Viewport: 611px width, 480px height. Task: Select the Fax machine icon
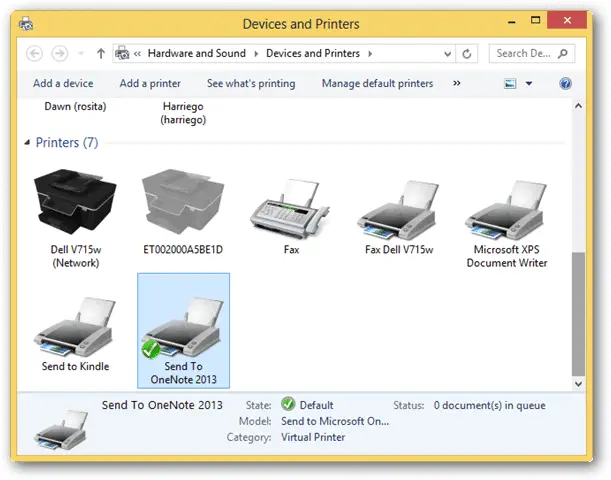[290, 209]
